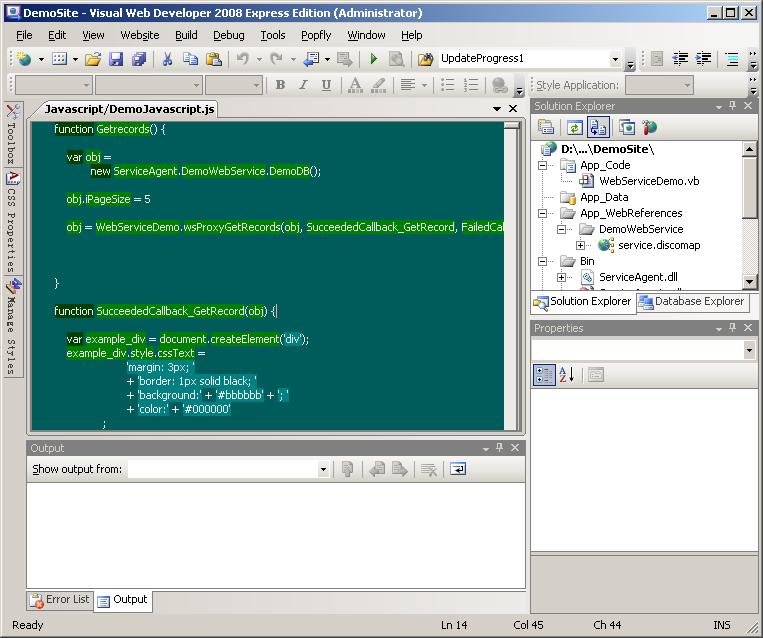Open the Show output from dropdown
763x638 pixels.
click(x=323, y=470)
